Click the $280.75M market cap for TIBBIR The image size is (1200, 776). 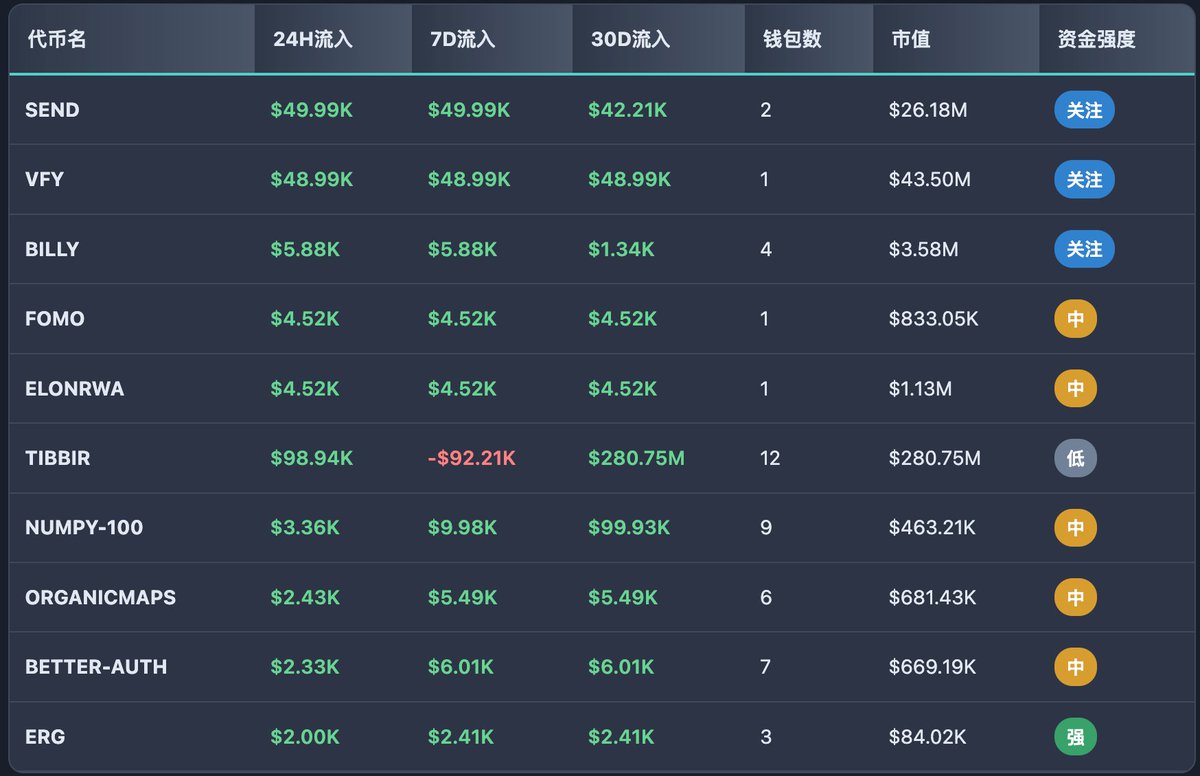934,458
